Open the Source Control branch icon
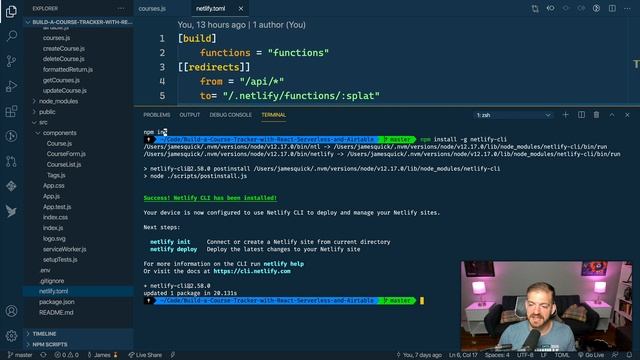640x360 pixels. pos(11,61)
